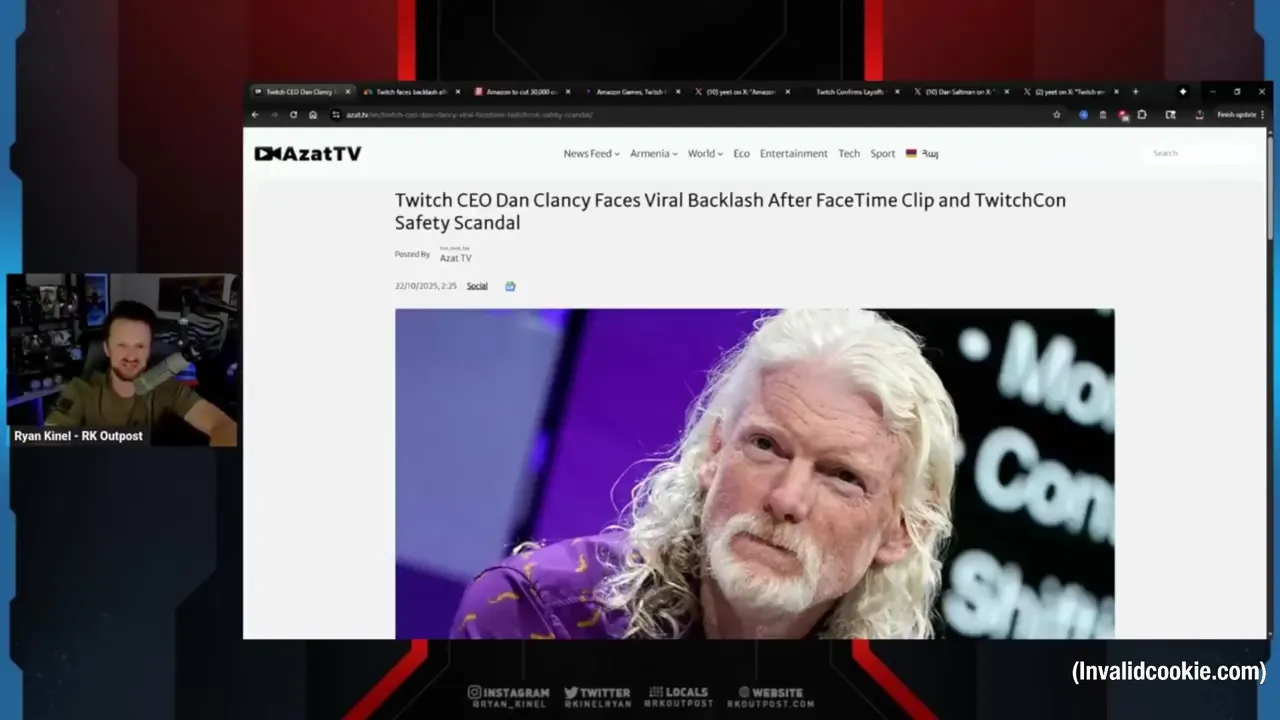Close the 'Twitch CEO Dan Clancy' tab
The height and width of the screenshot is (720, 1280).
pyautogui.click(x=348, y=92)
